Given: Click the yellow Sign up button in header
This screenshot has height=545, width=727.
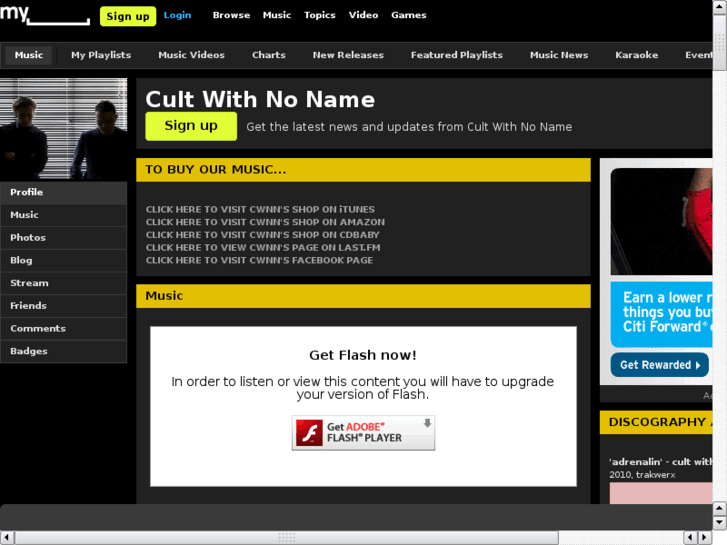Looking at the screenshot, I should tap(128, 16).
